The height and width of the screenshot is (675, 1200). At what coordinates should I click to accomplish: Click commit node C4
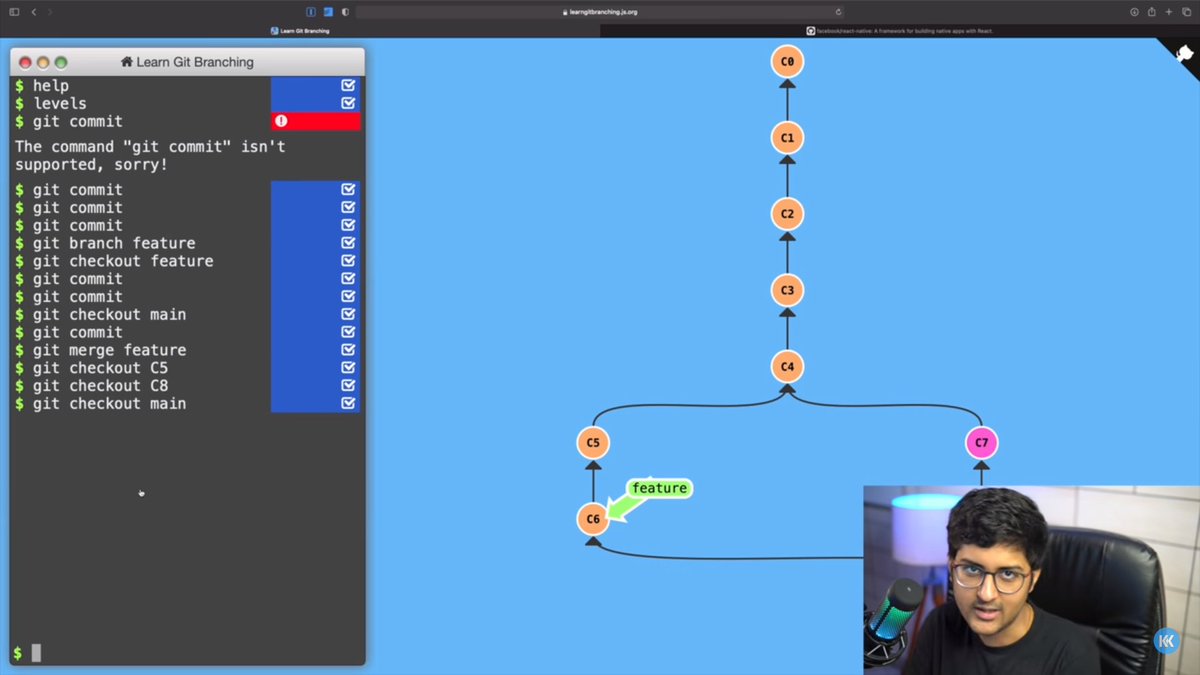[787, 366]
